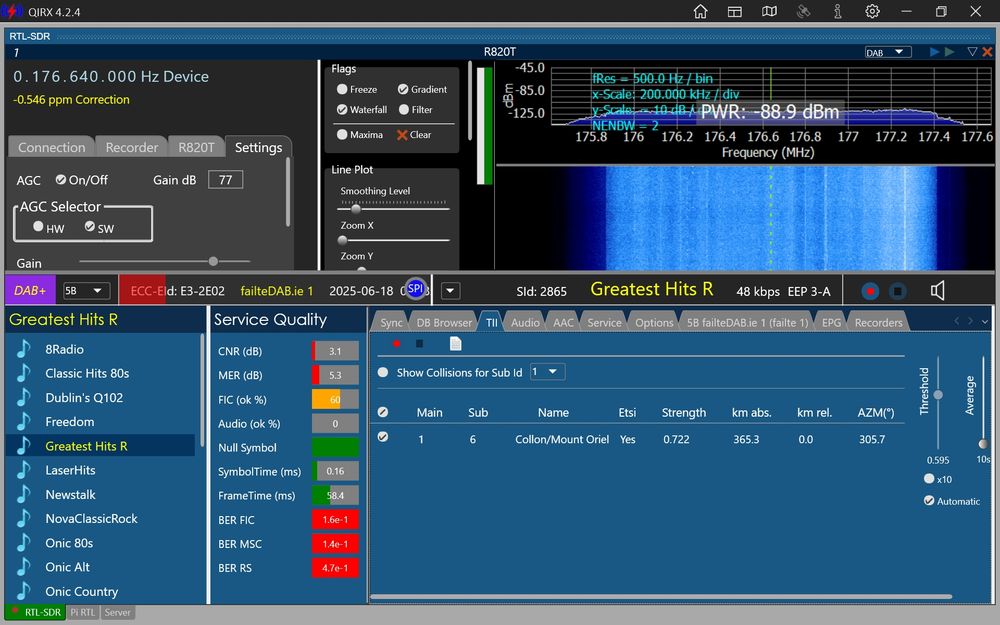Open the EPG tab
The image size is (1000, 625).
(x=831, y=323)
